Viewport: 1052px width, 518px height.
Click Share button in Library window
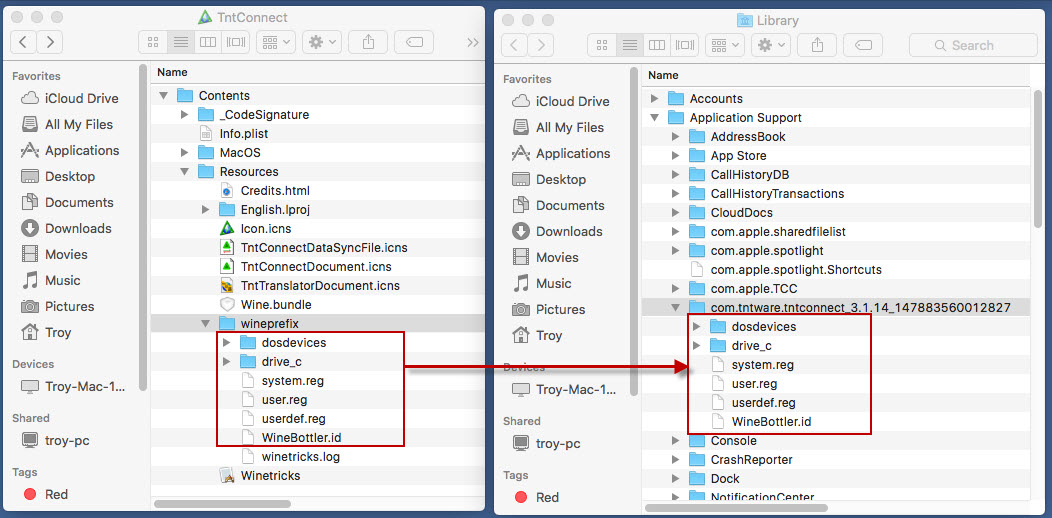click(817, 45)
